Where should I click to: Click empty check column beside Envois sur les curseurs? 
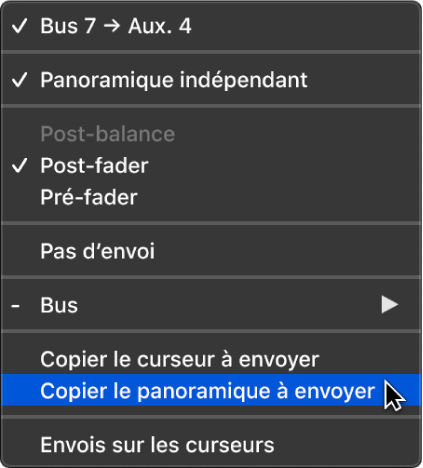[x=20, y=445]
